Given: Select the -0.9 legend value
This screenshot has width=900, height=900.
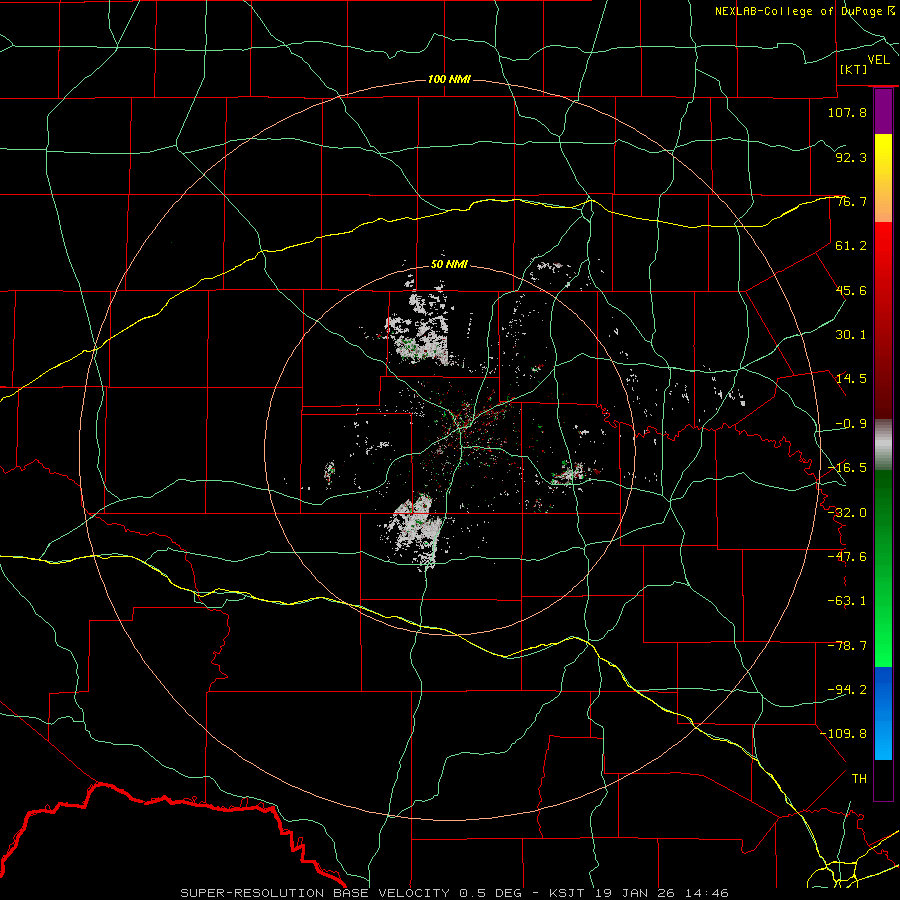Looking at the screenshot, I should (851, 424).
